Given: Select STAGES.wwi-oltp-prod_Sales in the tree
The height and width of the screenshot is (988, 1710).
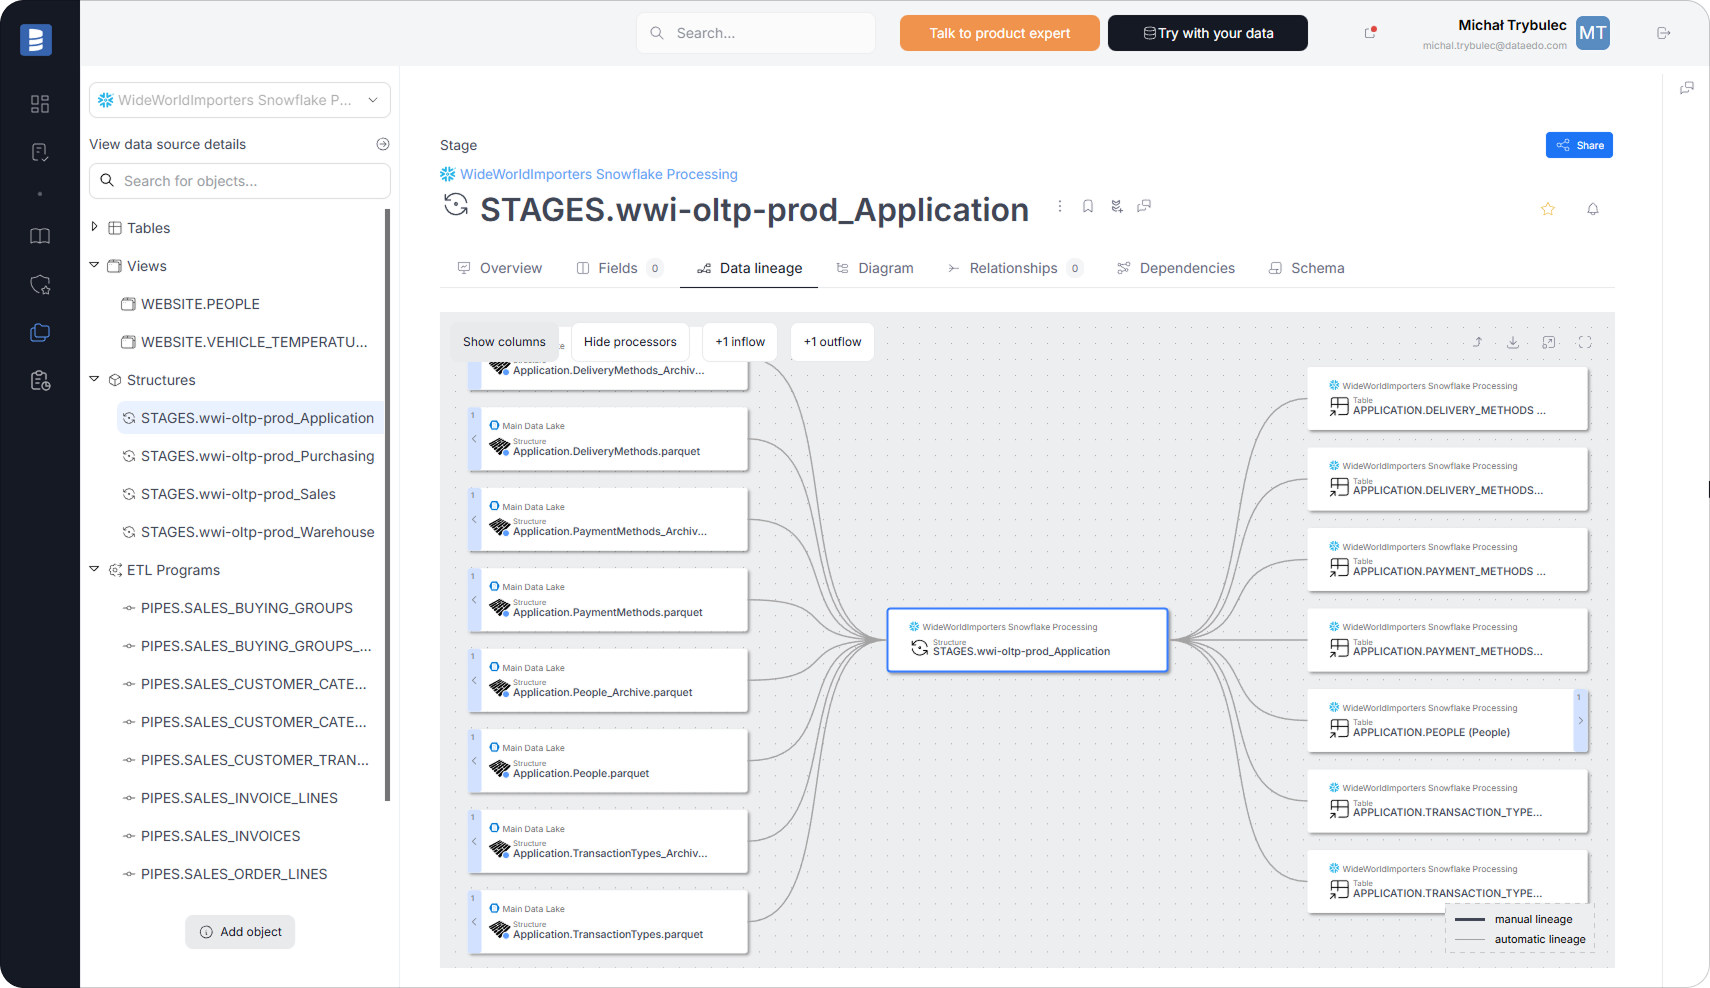Looking at the screenshot, I should pyautogui.click(x=238, y=494).
